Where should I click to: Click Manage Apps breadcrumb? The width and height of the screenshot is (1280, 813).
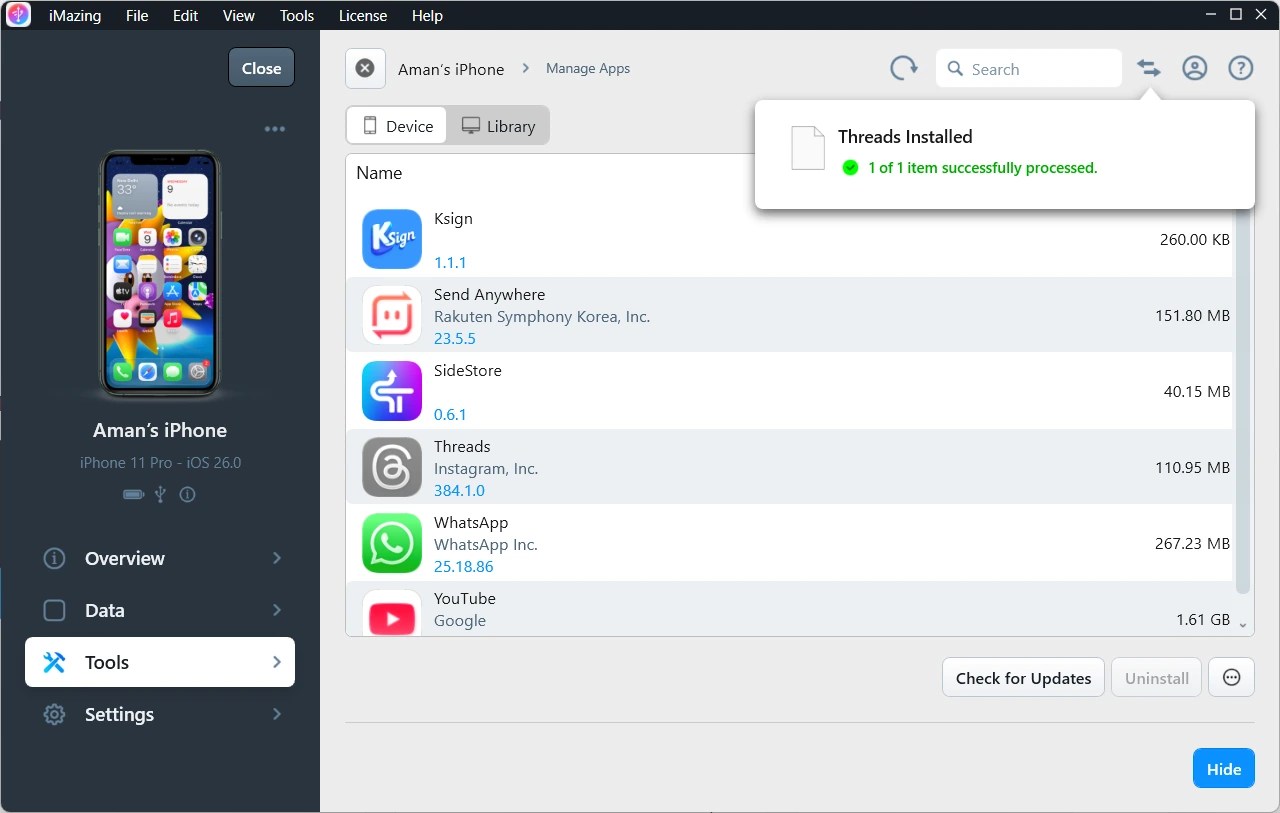tap(588, 68)
